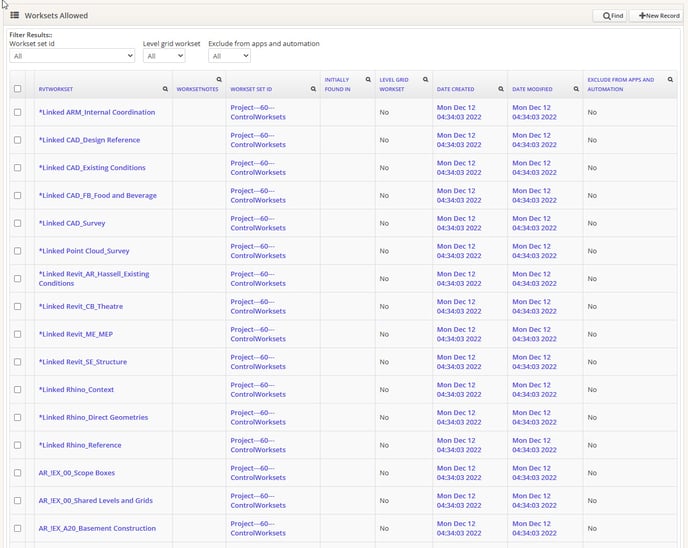The width and height of the screenshot is (688, 548).
Task: Click Project---60---ControlWorksets in *Linked CAD_Survey row
Action: (258, 223)
